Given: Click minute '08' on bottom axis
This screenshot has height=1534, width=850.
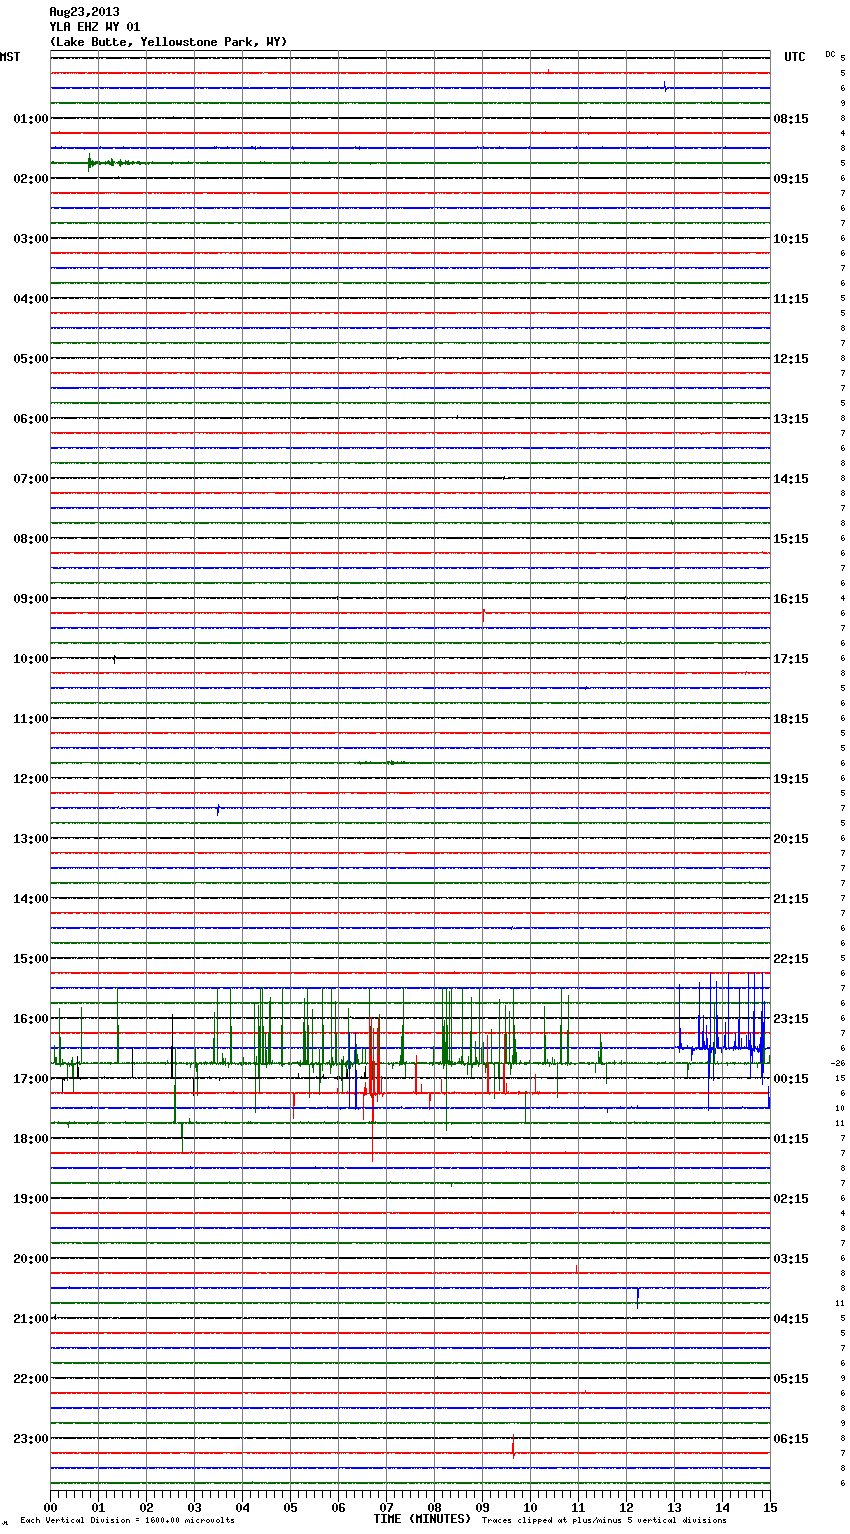Looking at the screenshot, I should click(434, 1507).
